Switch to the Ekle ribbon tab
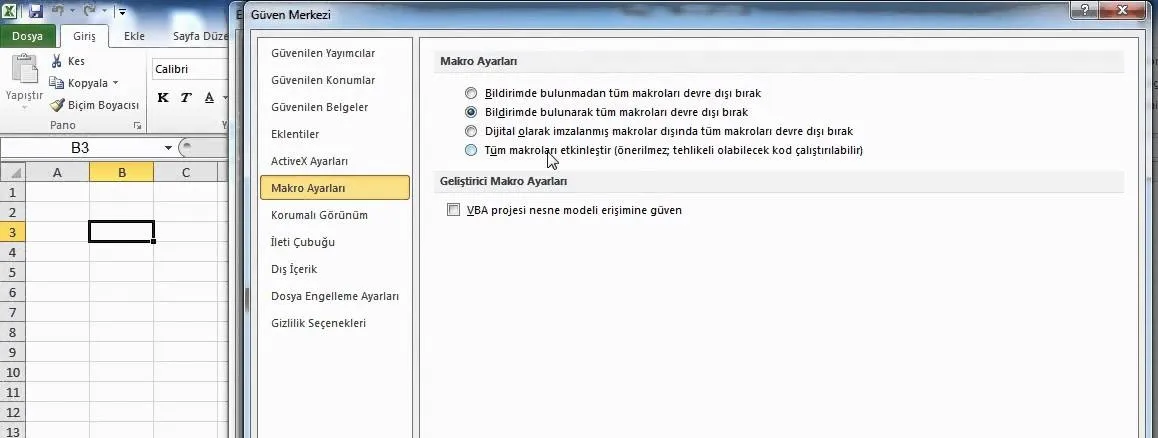This screenshot has height=438, width=1158. click(x=134, y=36)
